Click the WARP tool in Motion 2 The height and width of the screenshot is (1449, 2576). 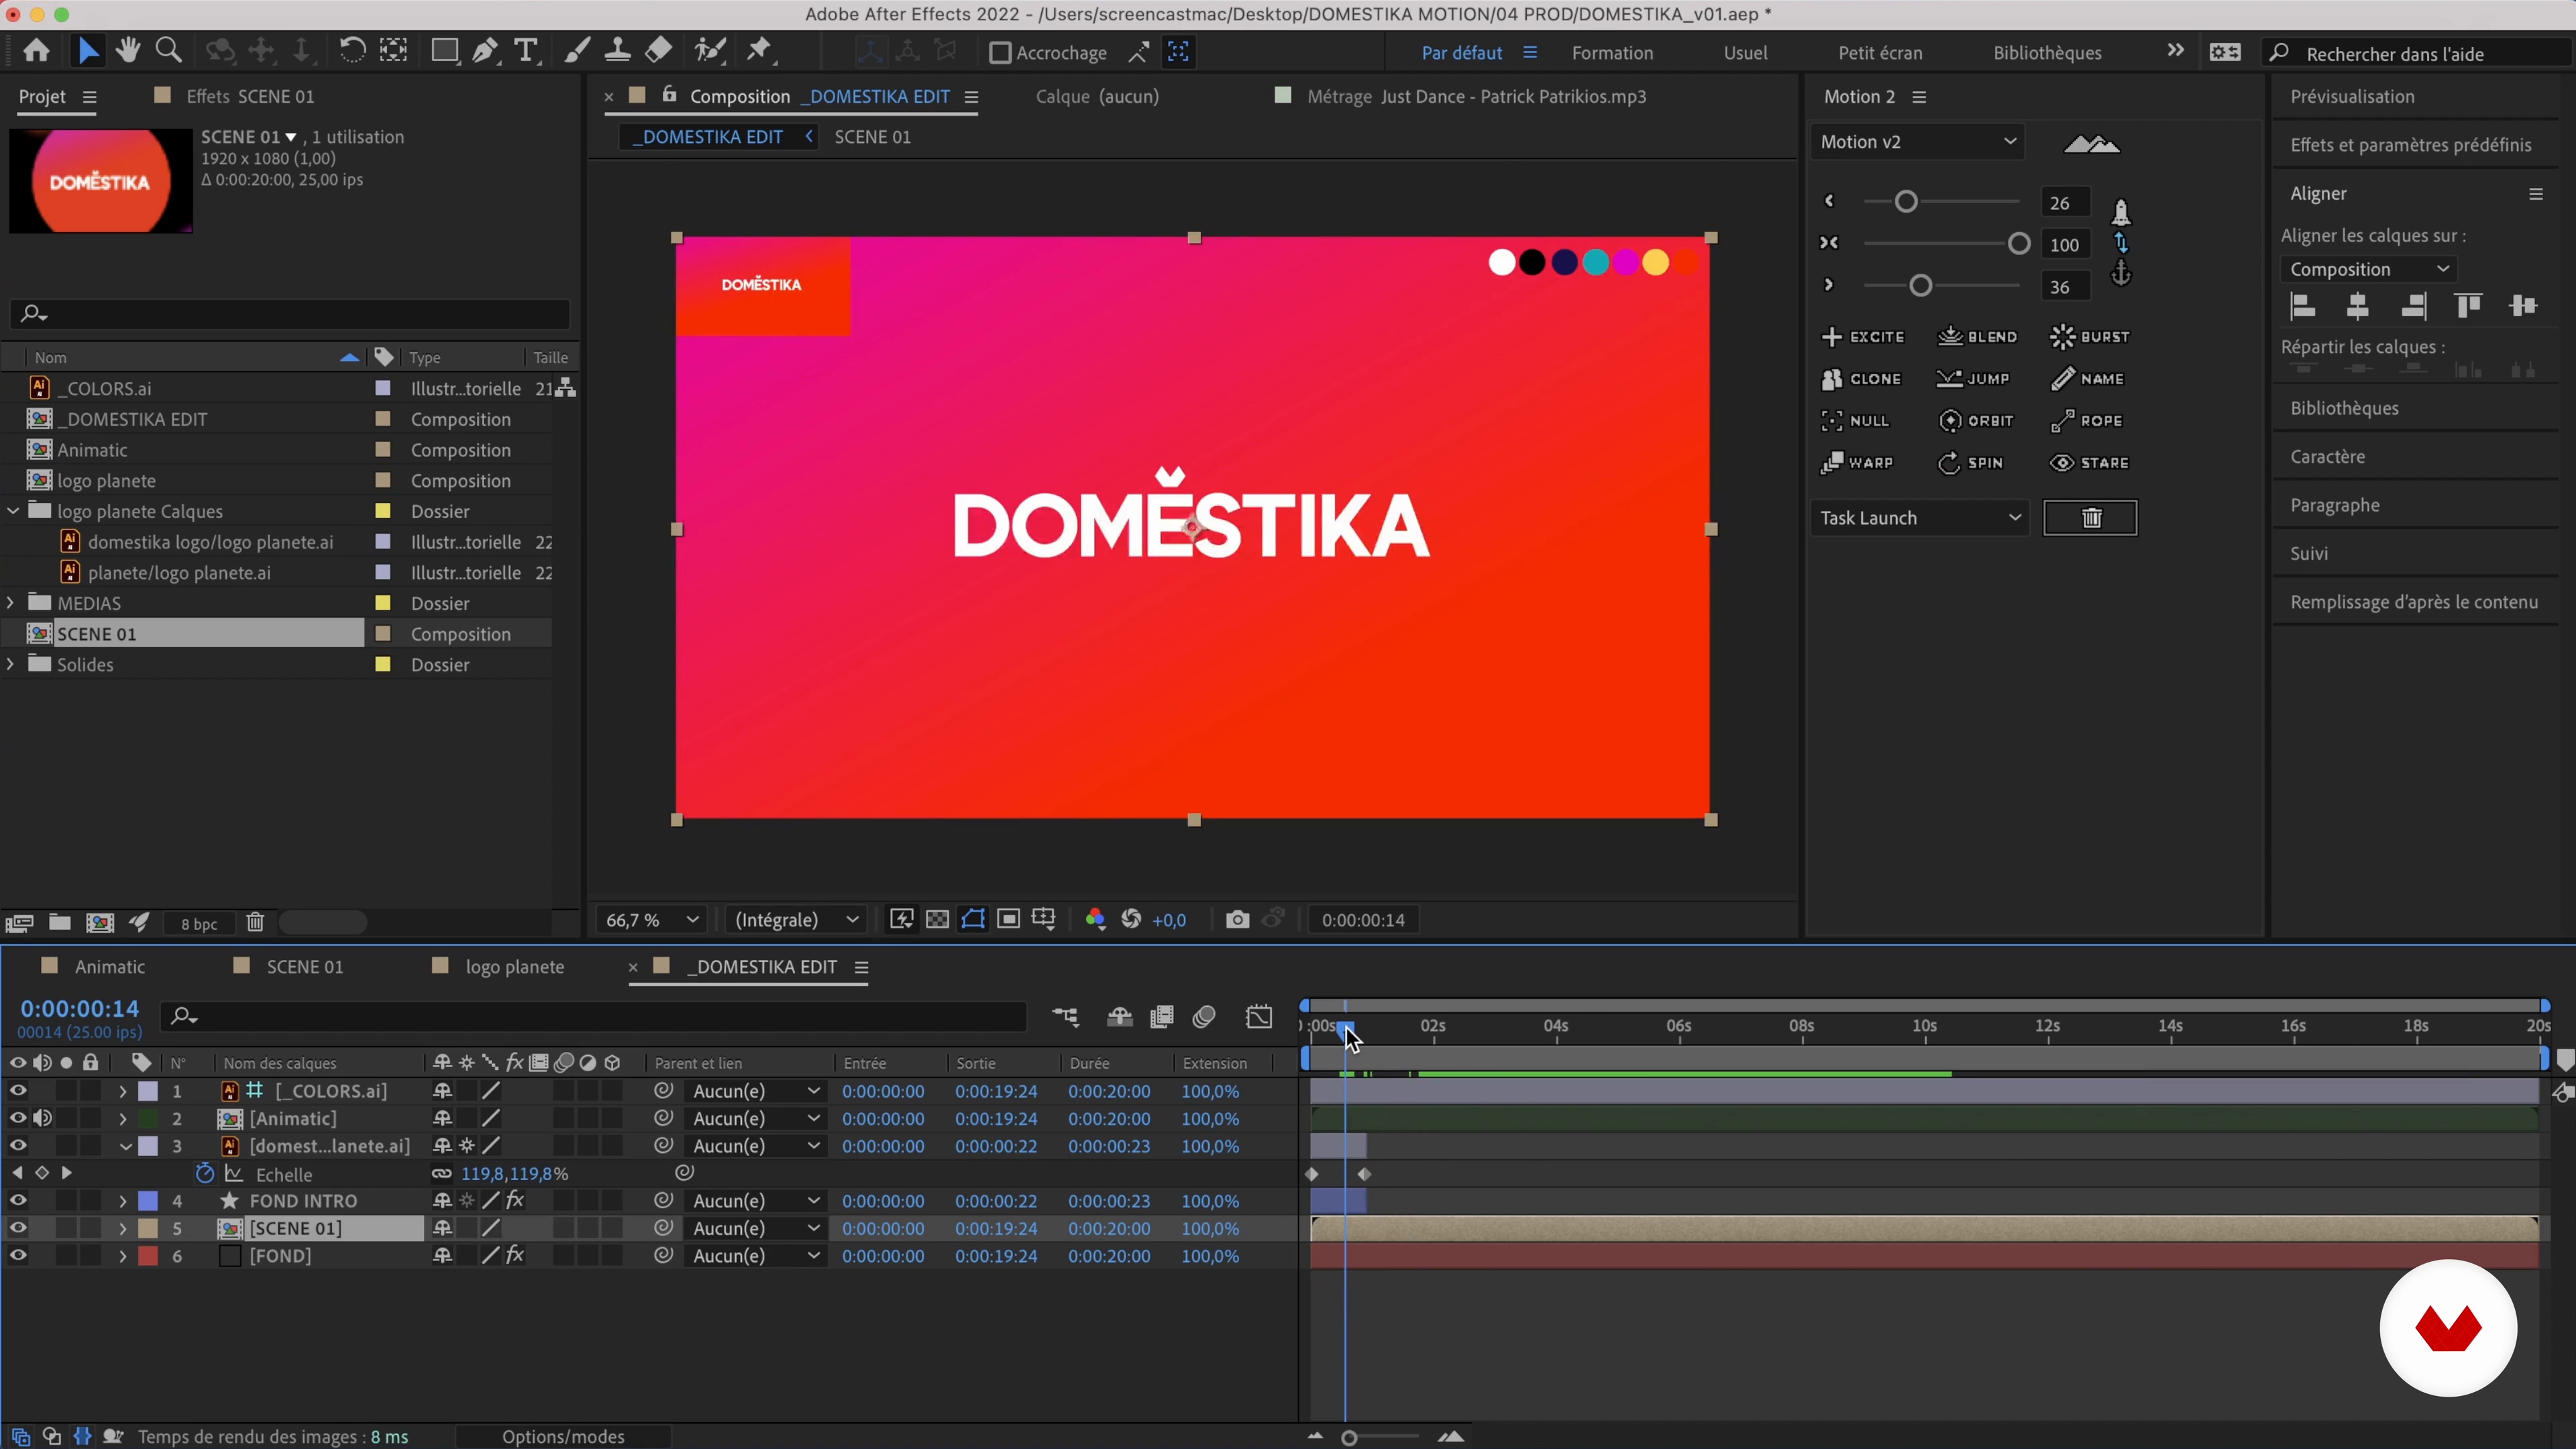1857,463
